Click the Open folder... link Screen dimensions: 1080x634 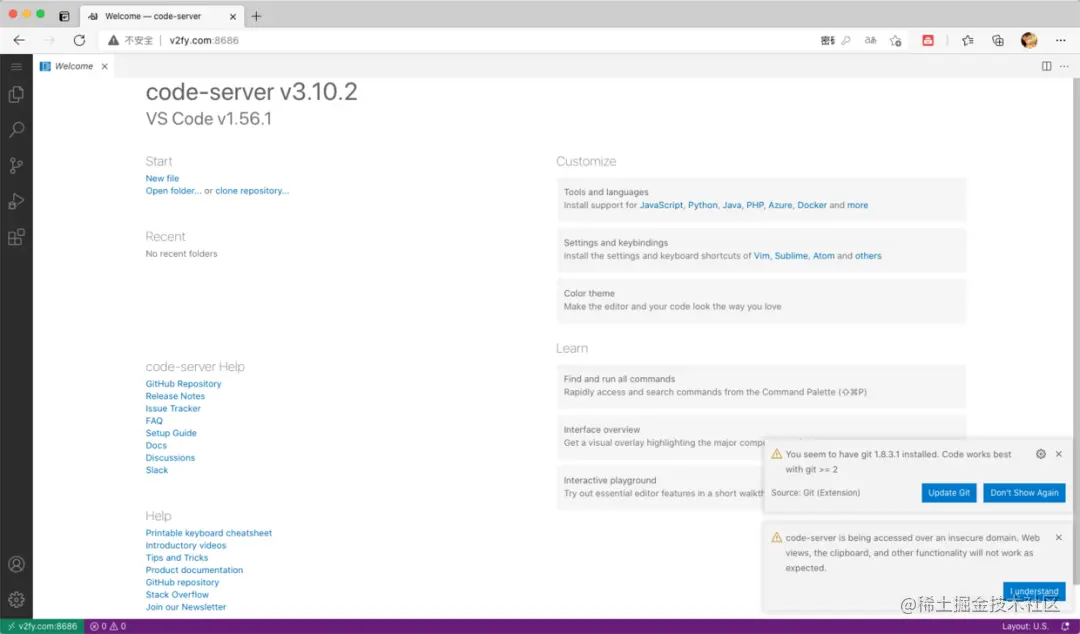point(174,191)
